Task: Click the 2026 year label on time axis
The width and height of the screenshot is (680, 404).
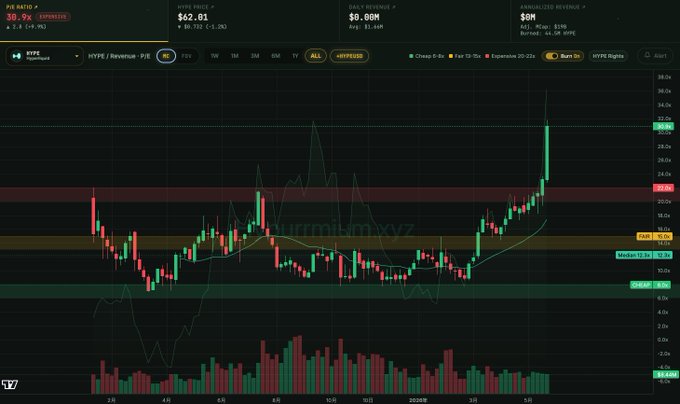Action: pos(418,400)
